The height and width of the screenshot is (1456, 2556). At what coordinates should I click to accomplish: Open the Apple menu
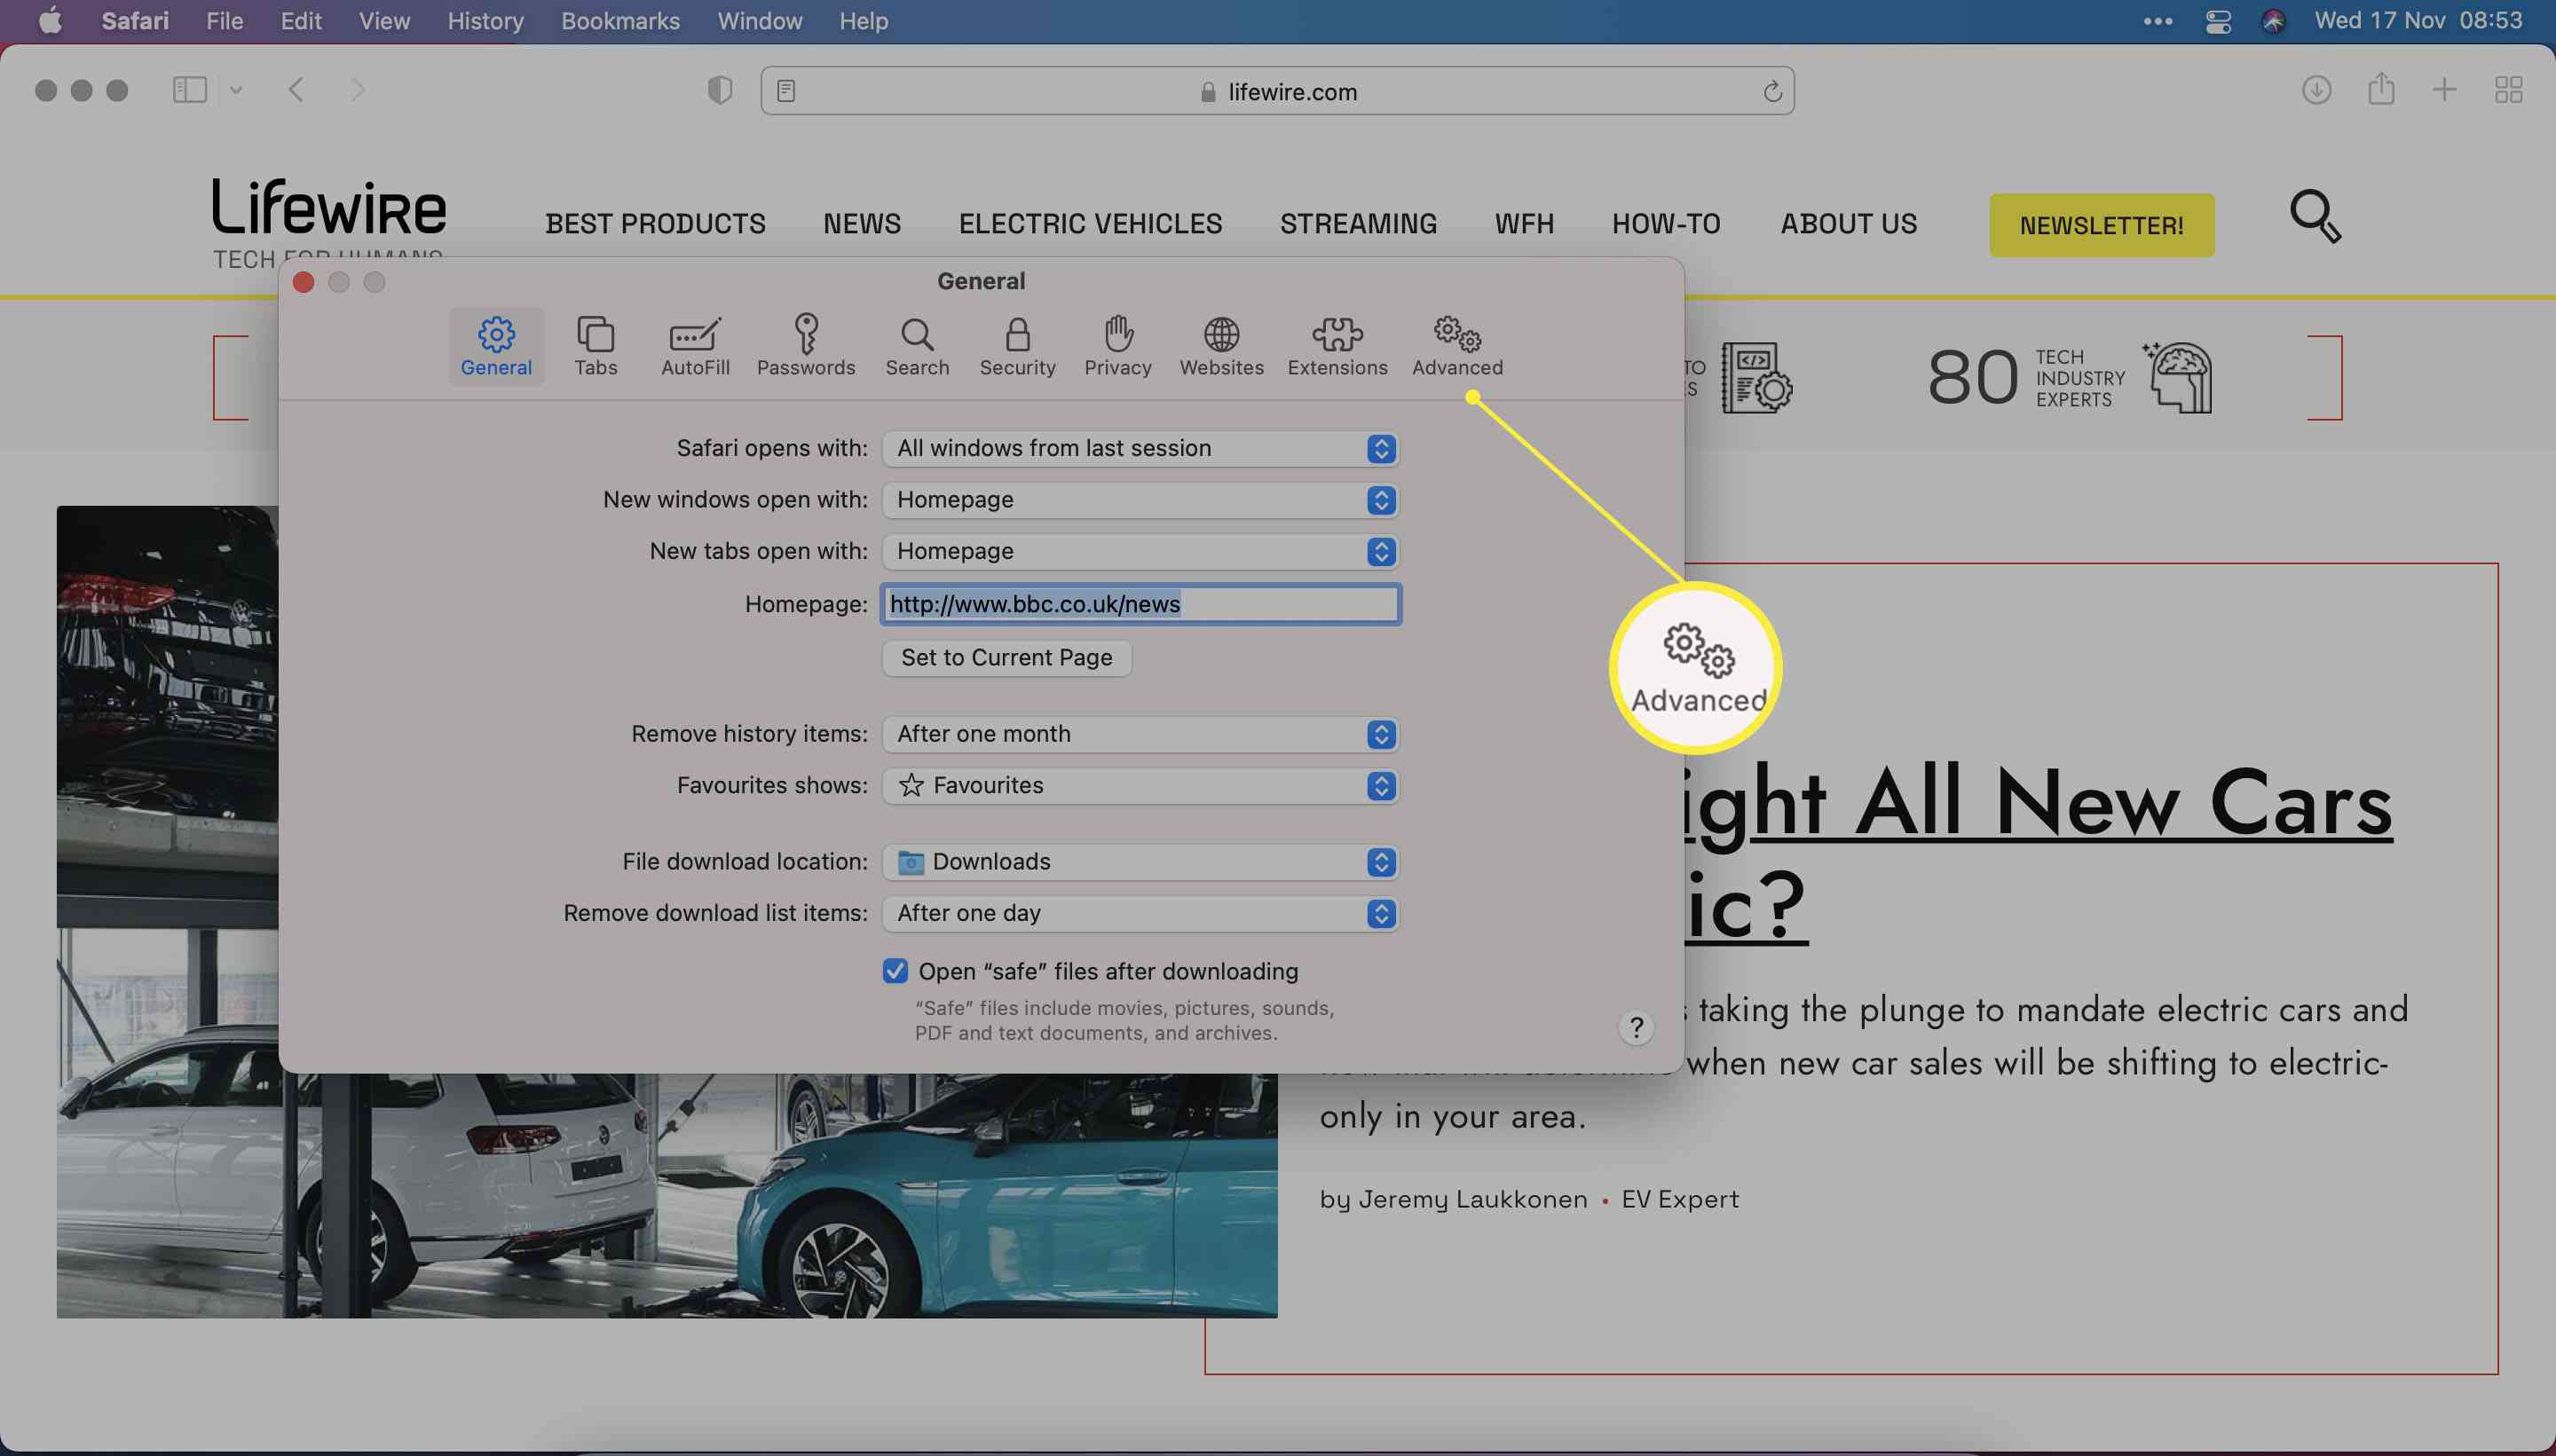pyautogui.click(x=49, y=21)
